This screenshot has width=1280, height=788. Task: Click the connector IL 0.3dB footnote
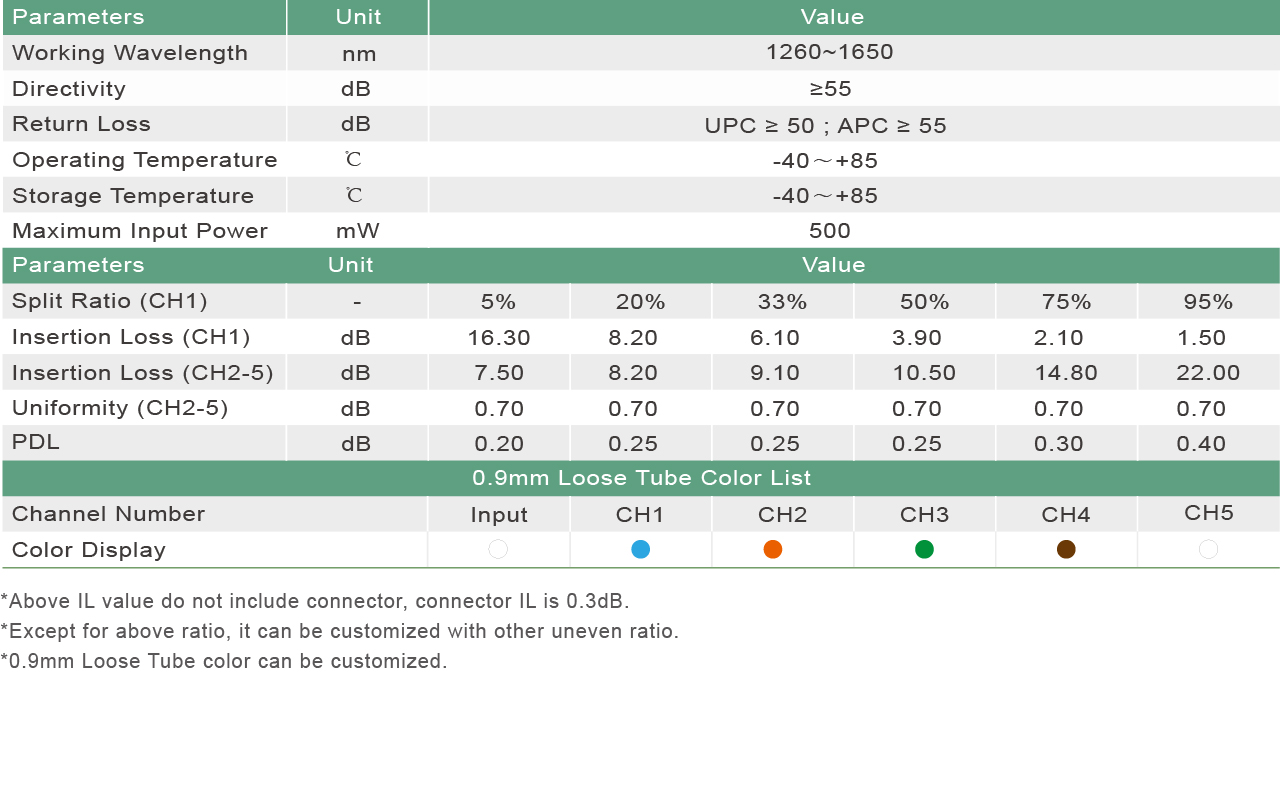tap(315, 601)
